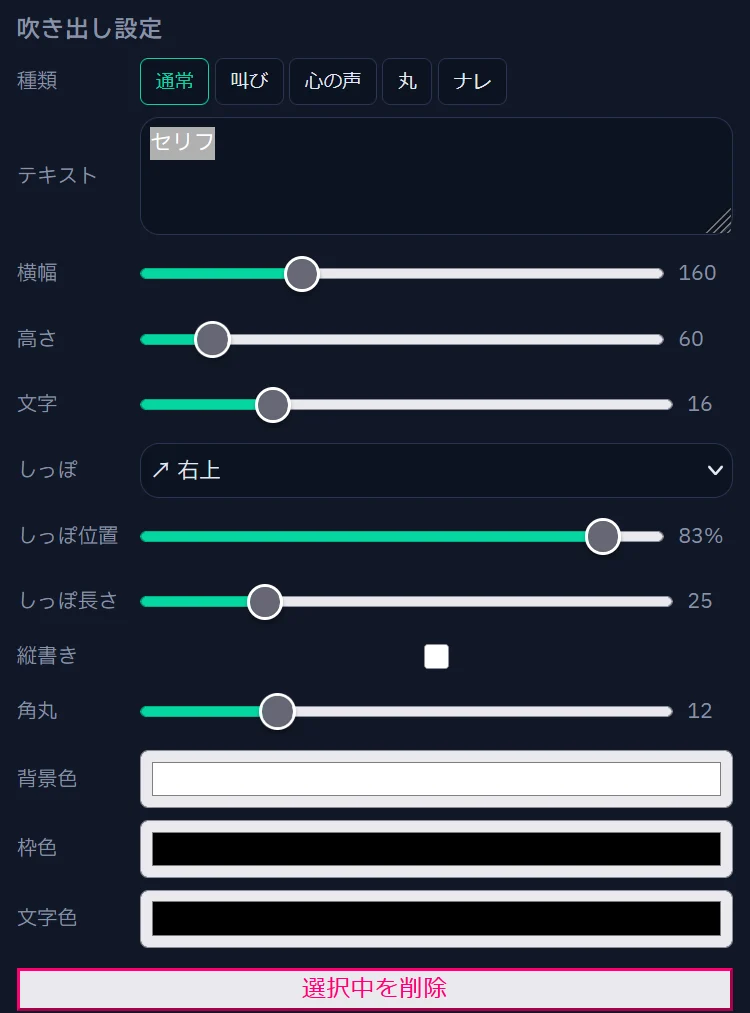Switch bubble type to 丸
This screenshot has height=1013, width=750.
point(407,81)
